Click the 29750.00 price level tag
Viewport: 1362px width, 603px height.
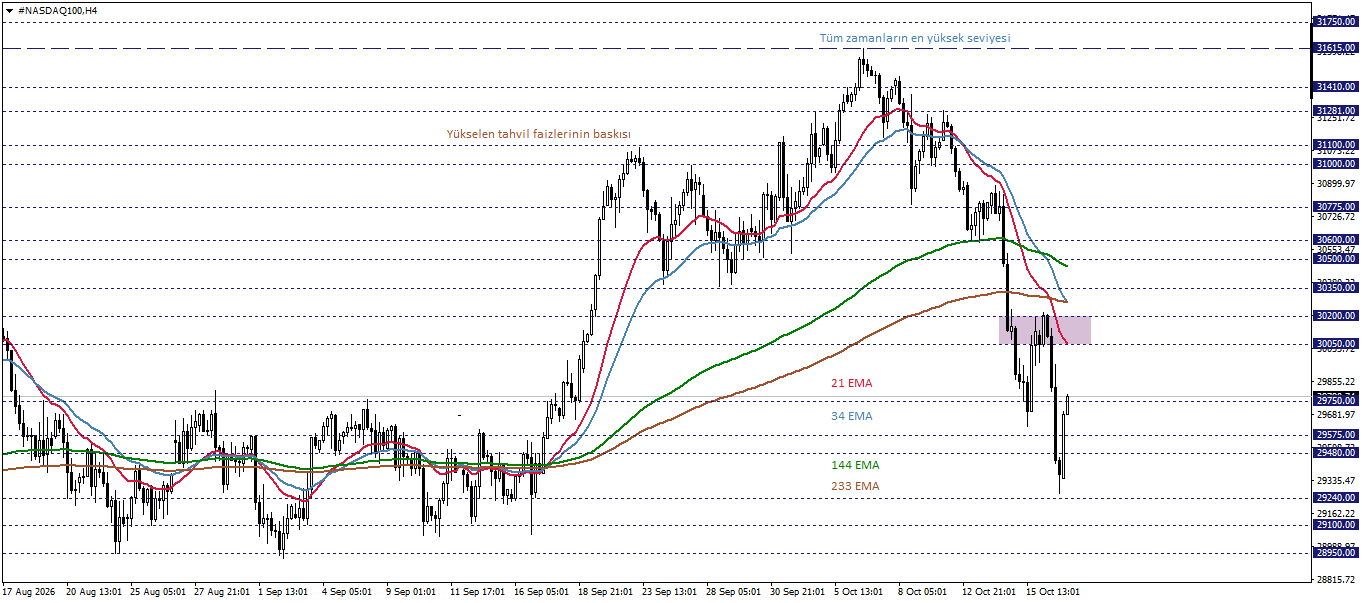pos(1335,400)
